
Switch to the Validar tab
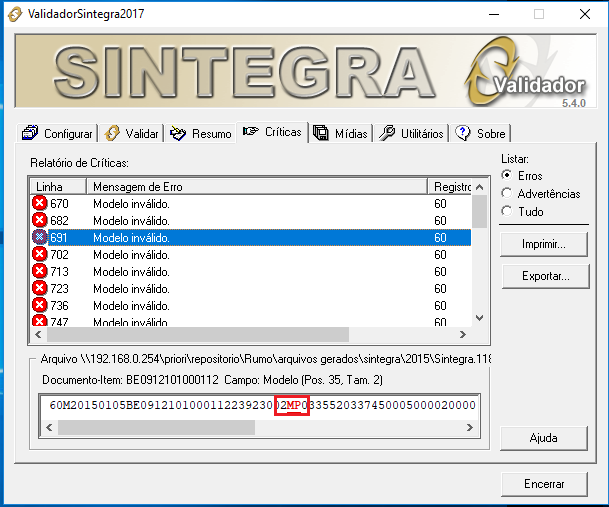point(131,134)
